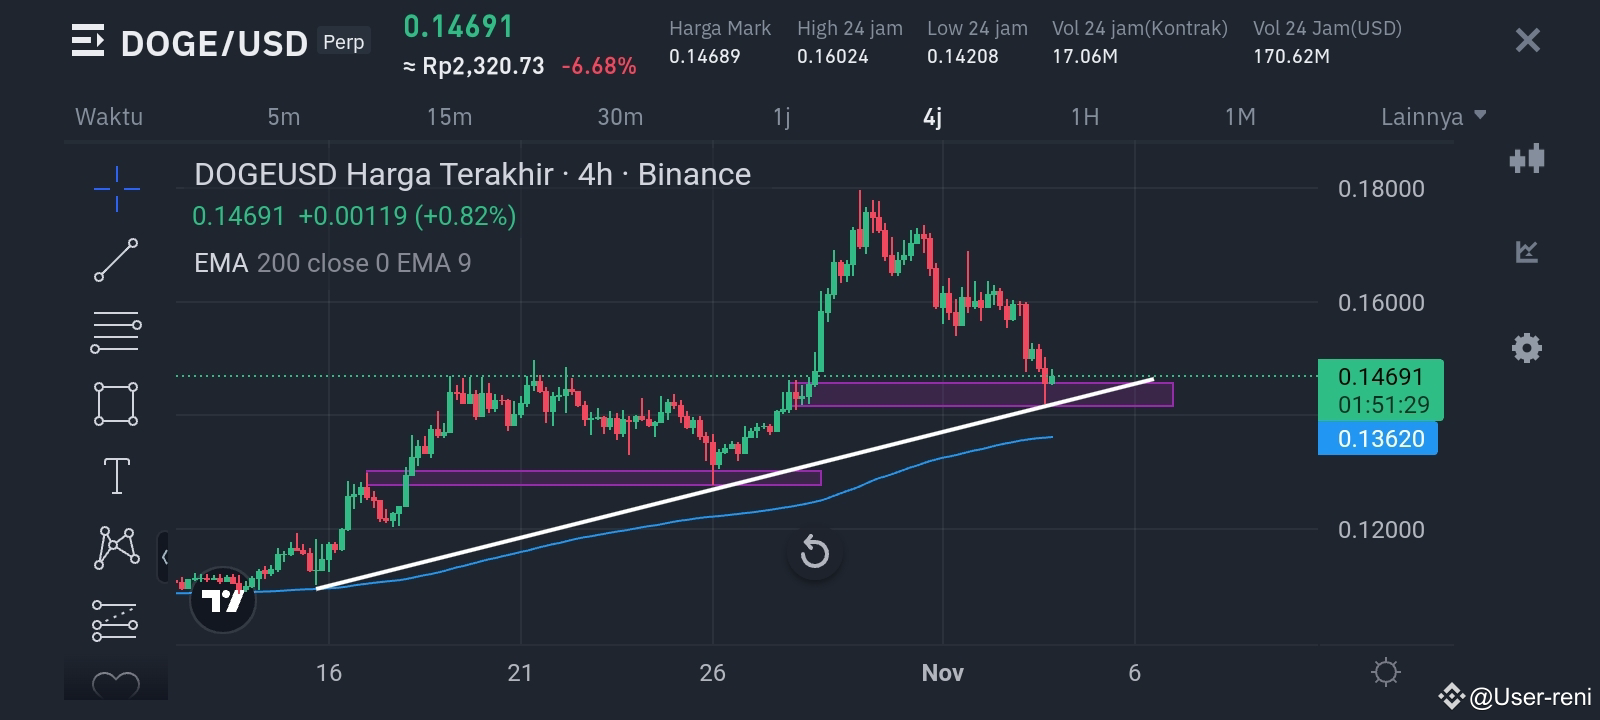The image size is (1600, 720).
Task: Click the TradingView logo
Action: 223,600
